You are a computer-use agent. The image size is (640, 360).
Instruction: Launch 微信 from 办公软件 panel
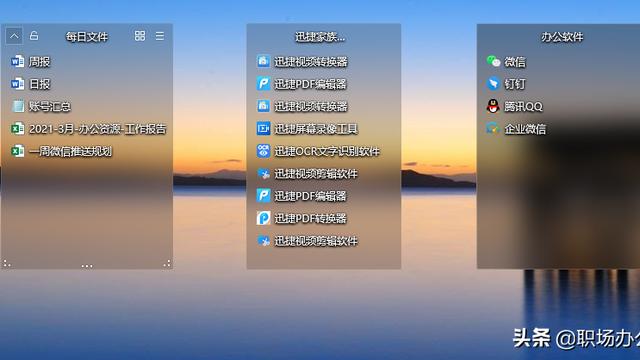(506, 62)
